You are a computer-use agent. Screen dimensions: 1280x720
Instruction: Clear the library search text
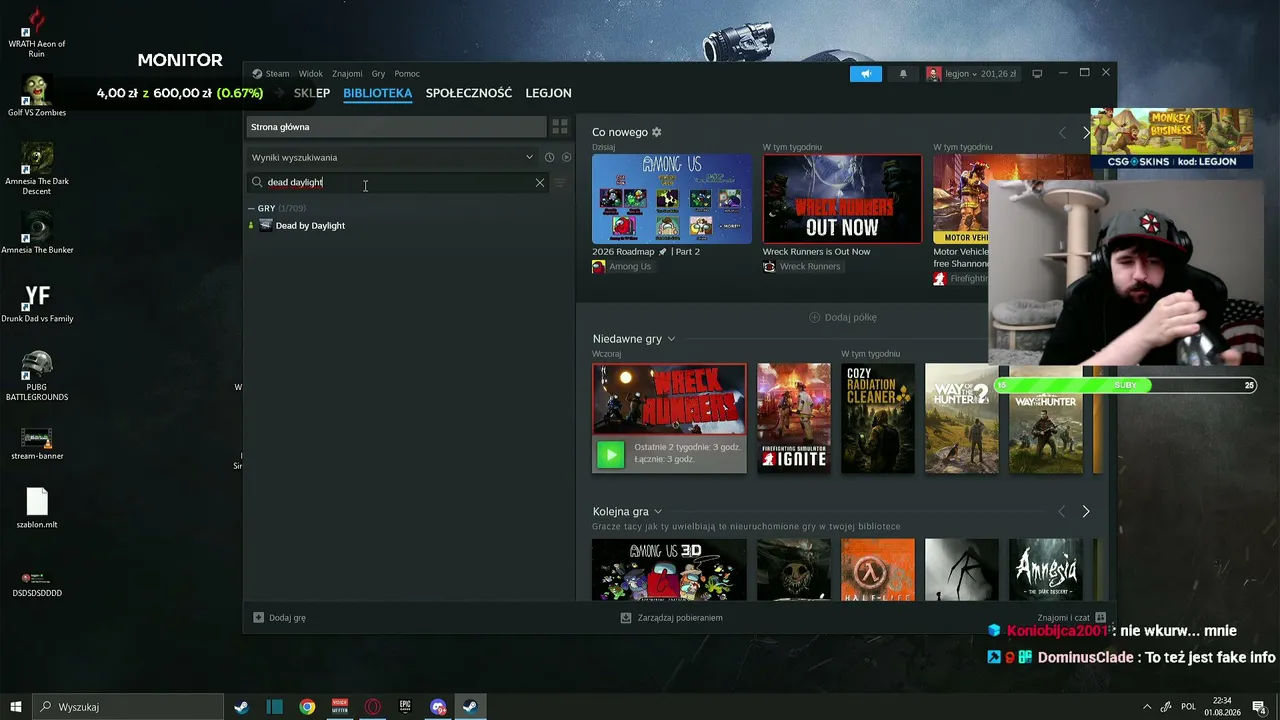[540, 183]
